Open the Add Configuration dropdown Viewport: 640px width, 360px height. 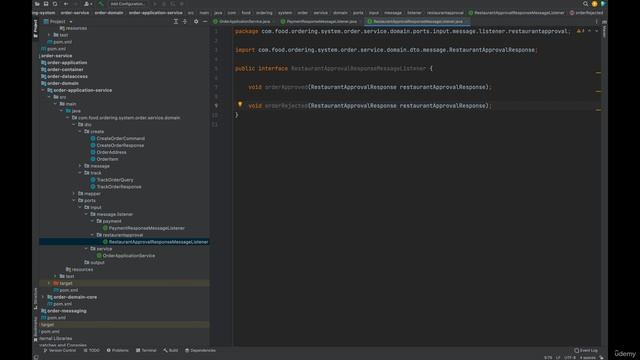128,4
